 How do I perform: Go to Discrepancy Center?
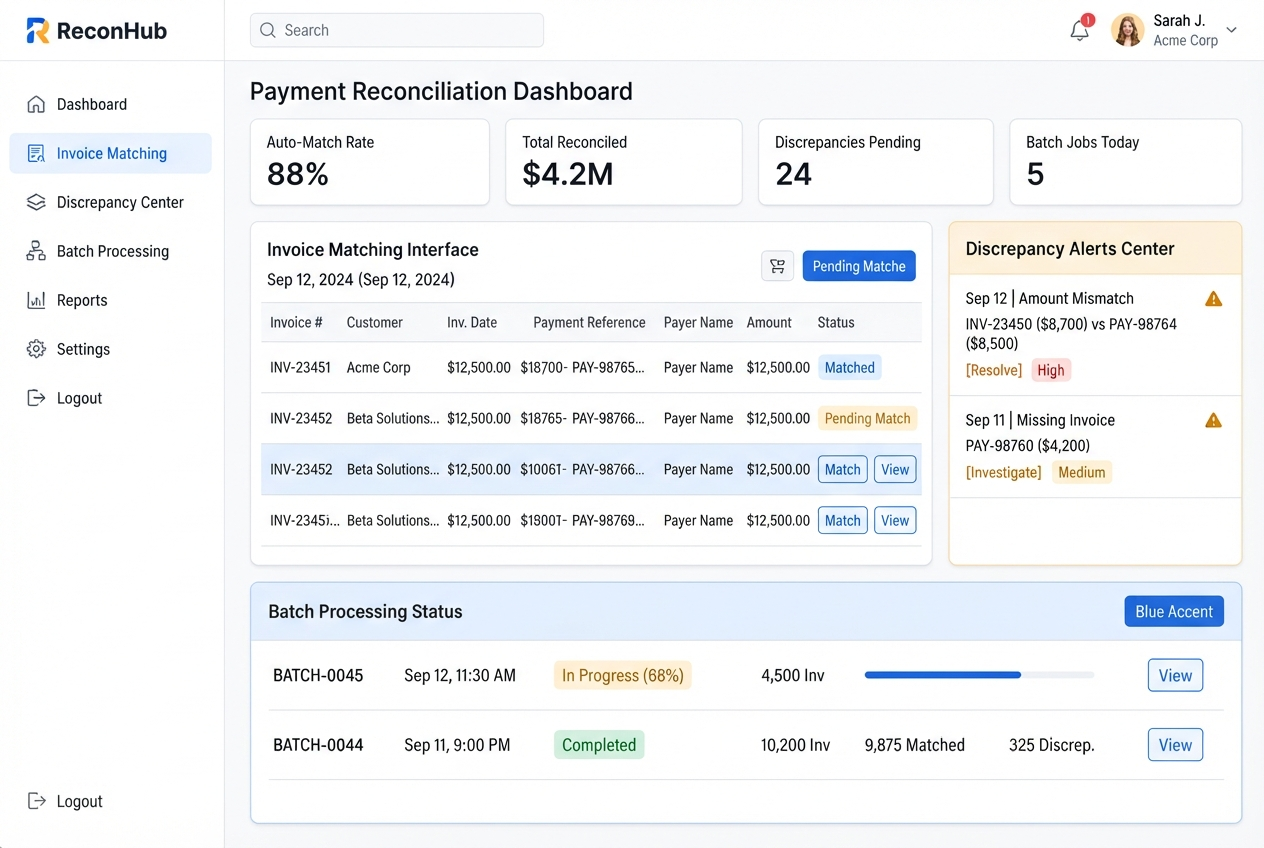(110, 202)
